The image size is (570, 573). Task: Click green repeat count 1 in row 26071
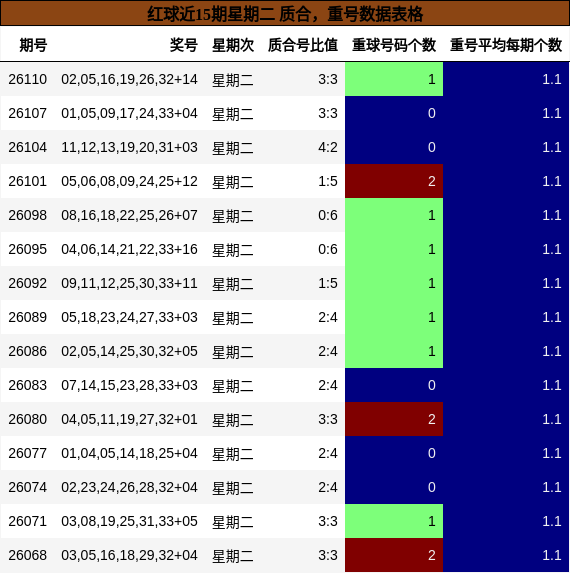coord(394,521)
